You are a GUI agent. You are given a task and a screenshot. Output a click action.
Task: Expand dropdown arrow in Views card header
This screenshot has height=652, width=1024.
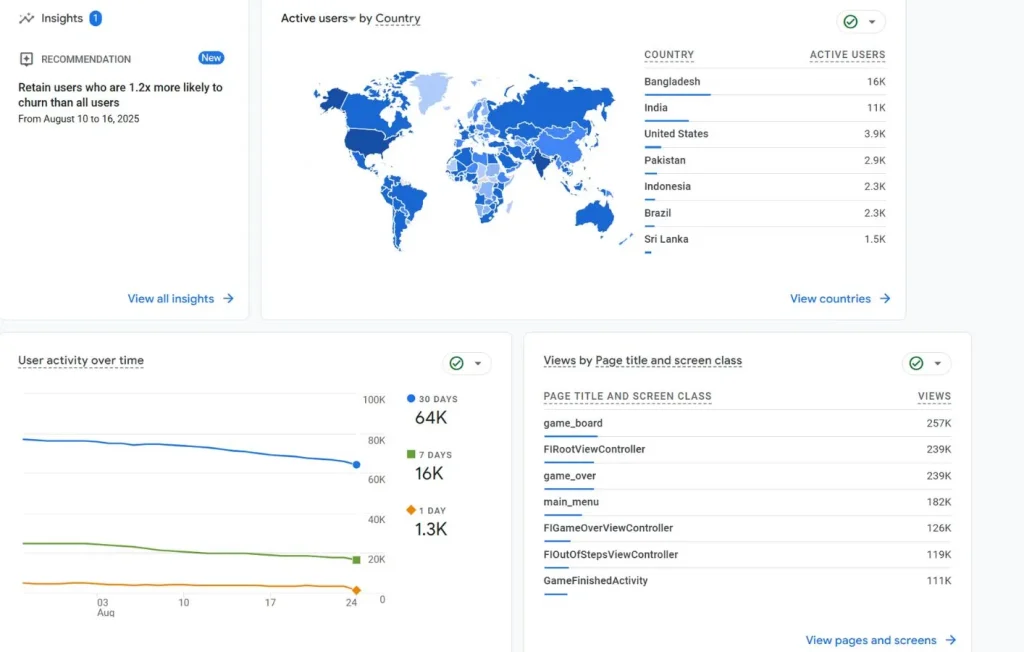[x=938, y=363]
